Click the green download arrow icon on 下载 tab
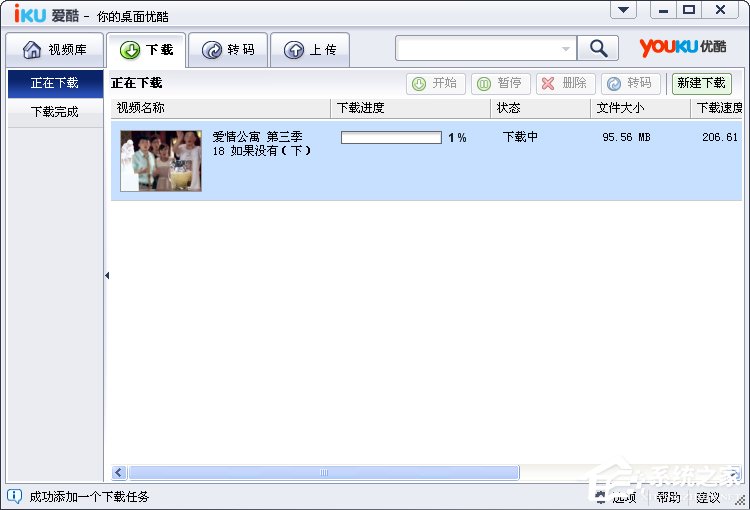Image resolution: width=750 pixels, height=510 pixels. coord(130,50)
